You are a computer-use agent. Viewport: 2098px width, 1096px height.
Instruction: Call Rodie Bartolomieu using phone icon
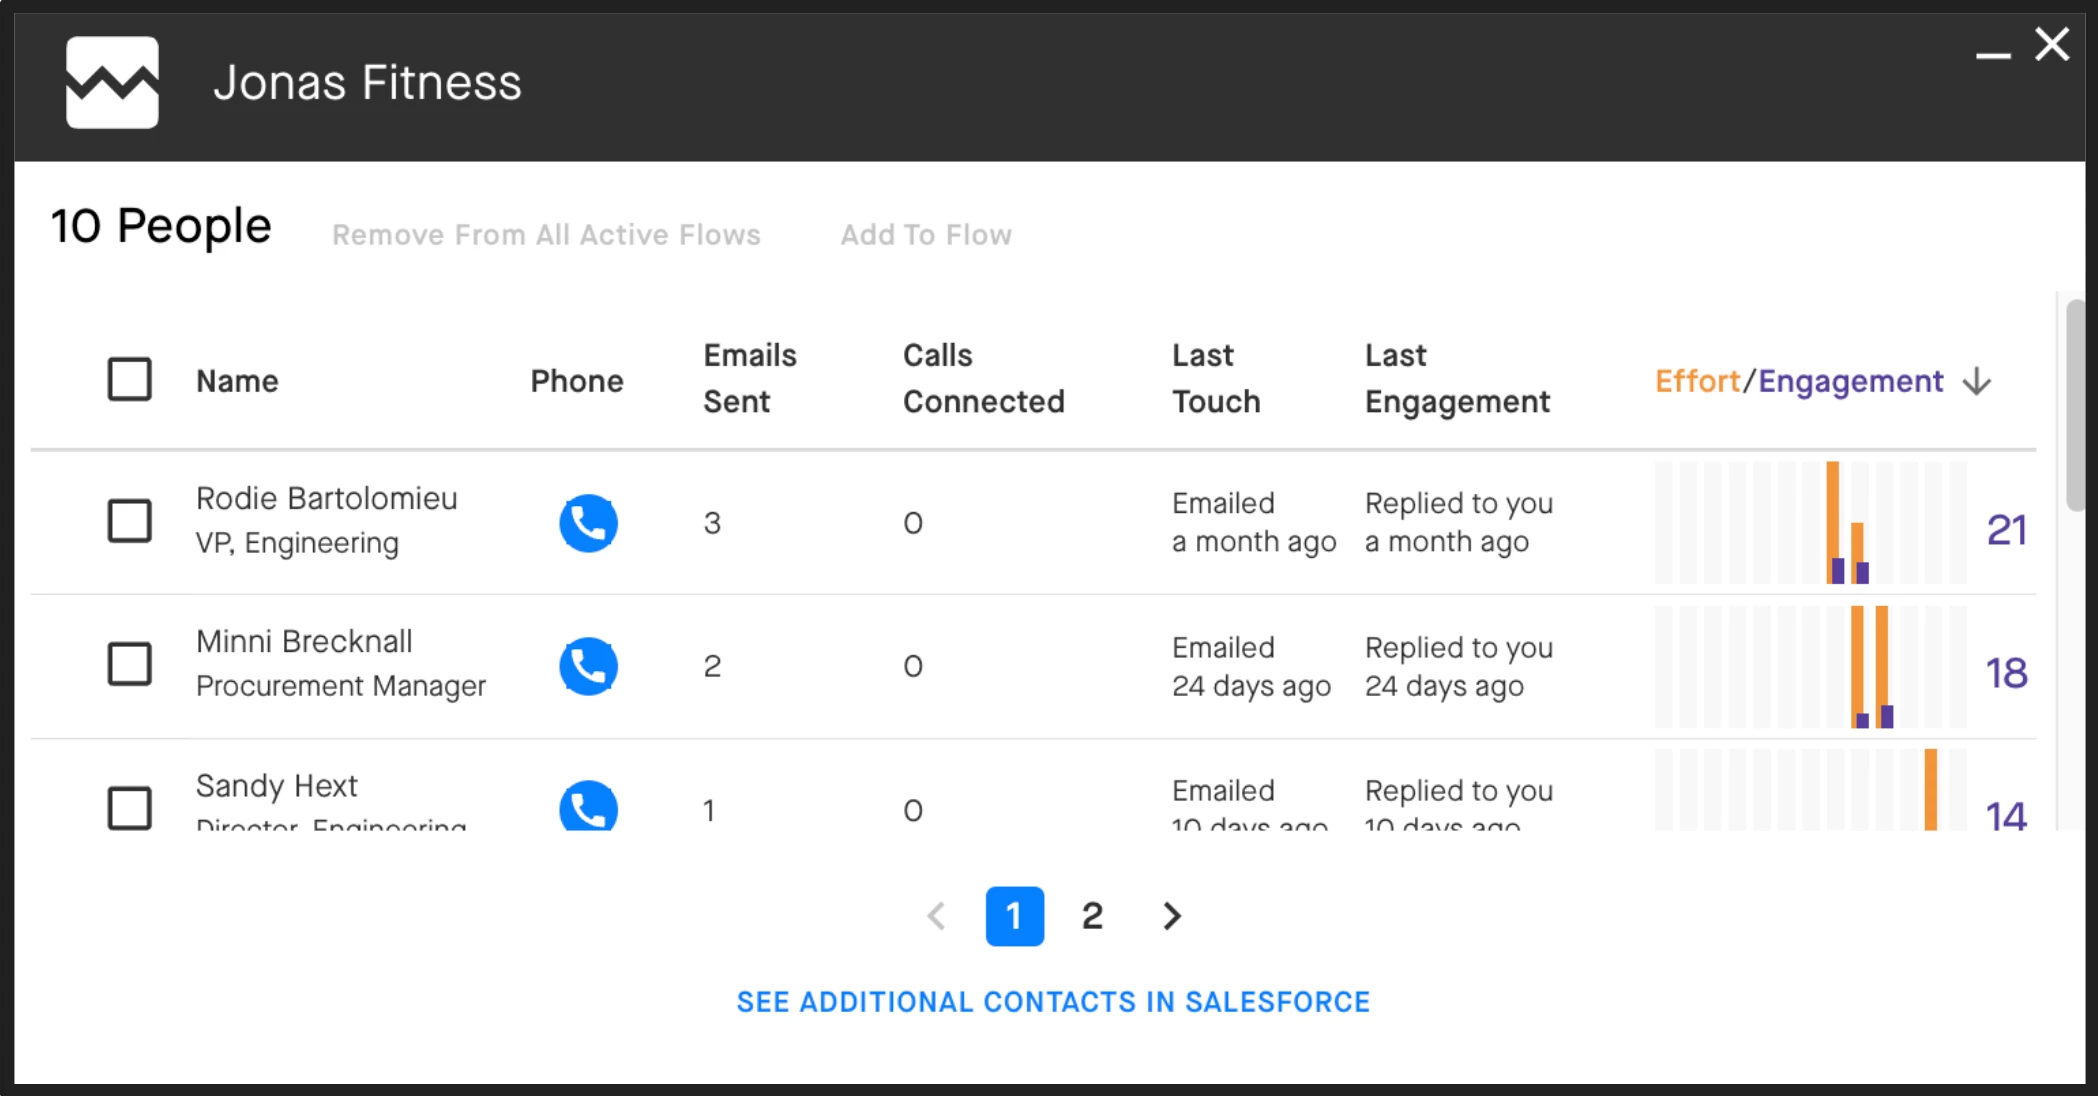(x=588, y=523)
